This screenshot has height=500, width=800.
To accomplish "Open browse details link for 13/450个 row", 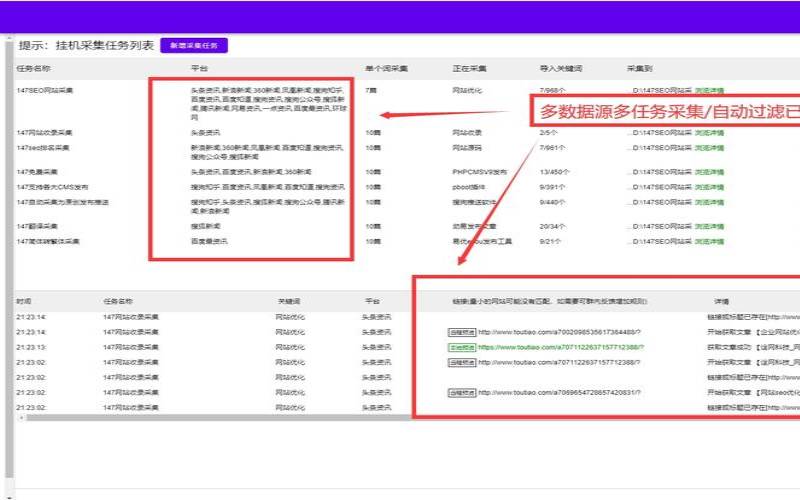I will pos(709,172).
